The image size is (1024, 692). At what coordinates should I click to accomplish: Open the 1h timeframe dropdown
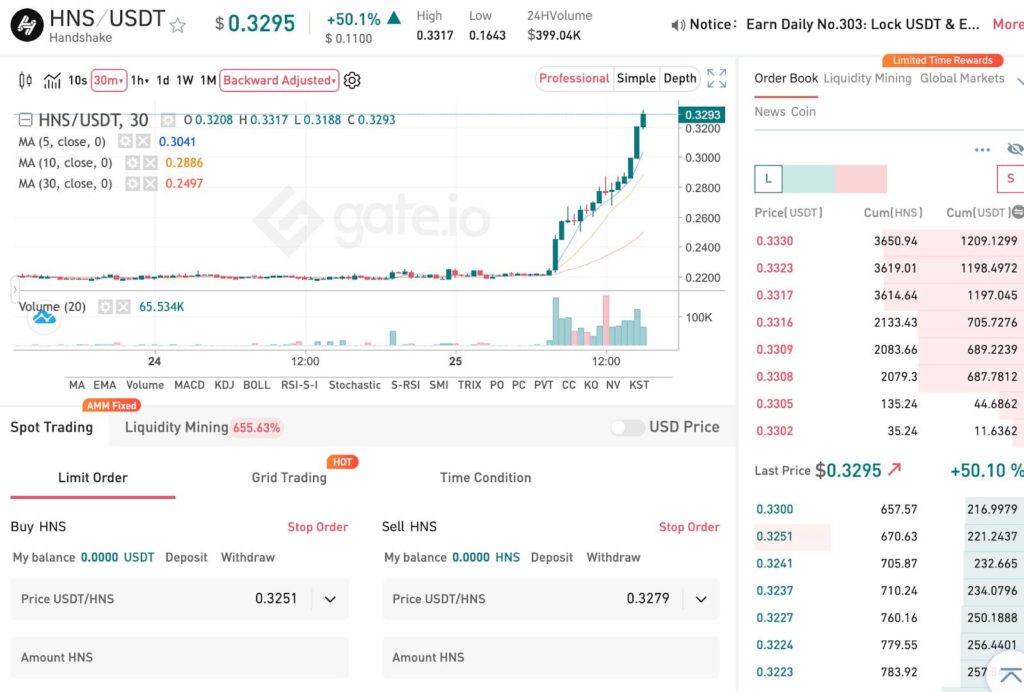pos(140,80)
